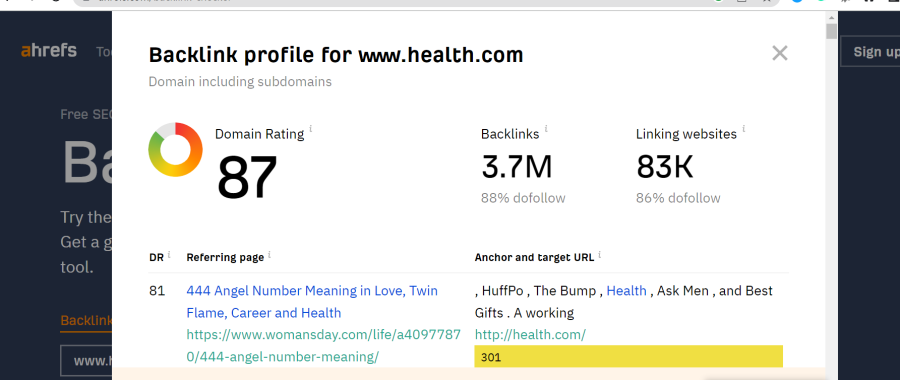Select the 83K linking websites value

point(665,167)
